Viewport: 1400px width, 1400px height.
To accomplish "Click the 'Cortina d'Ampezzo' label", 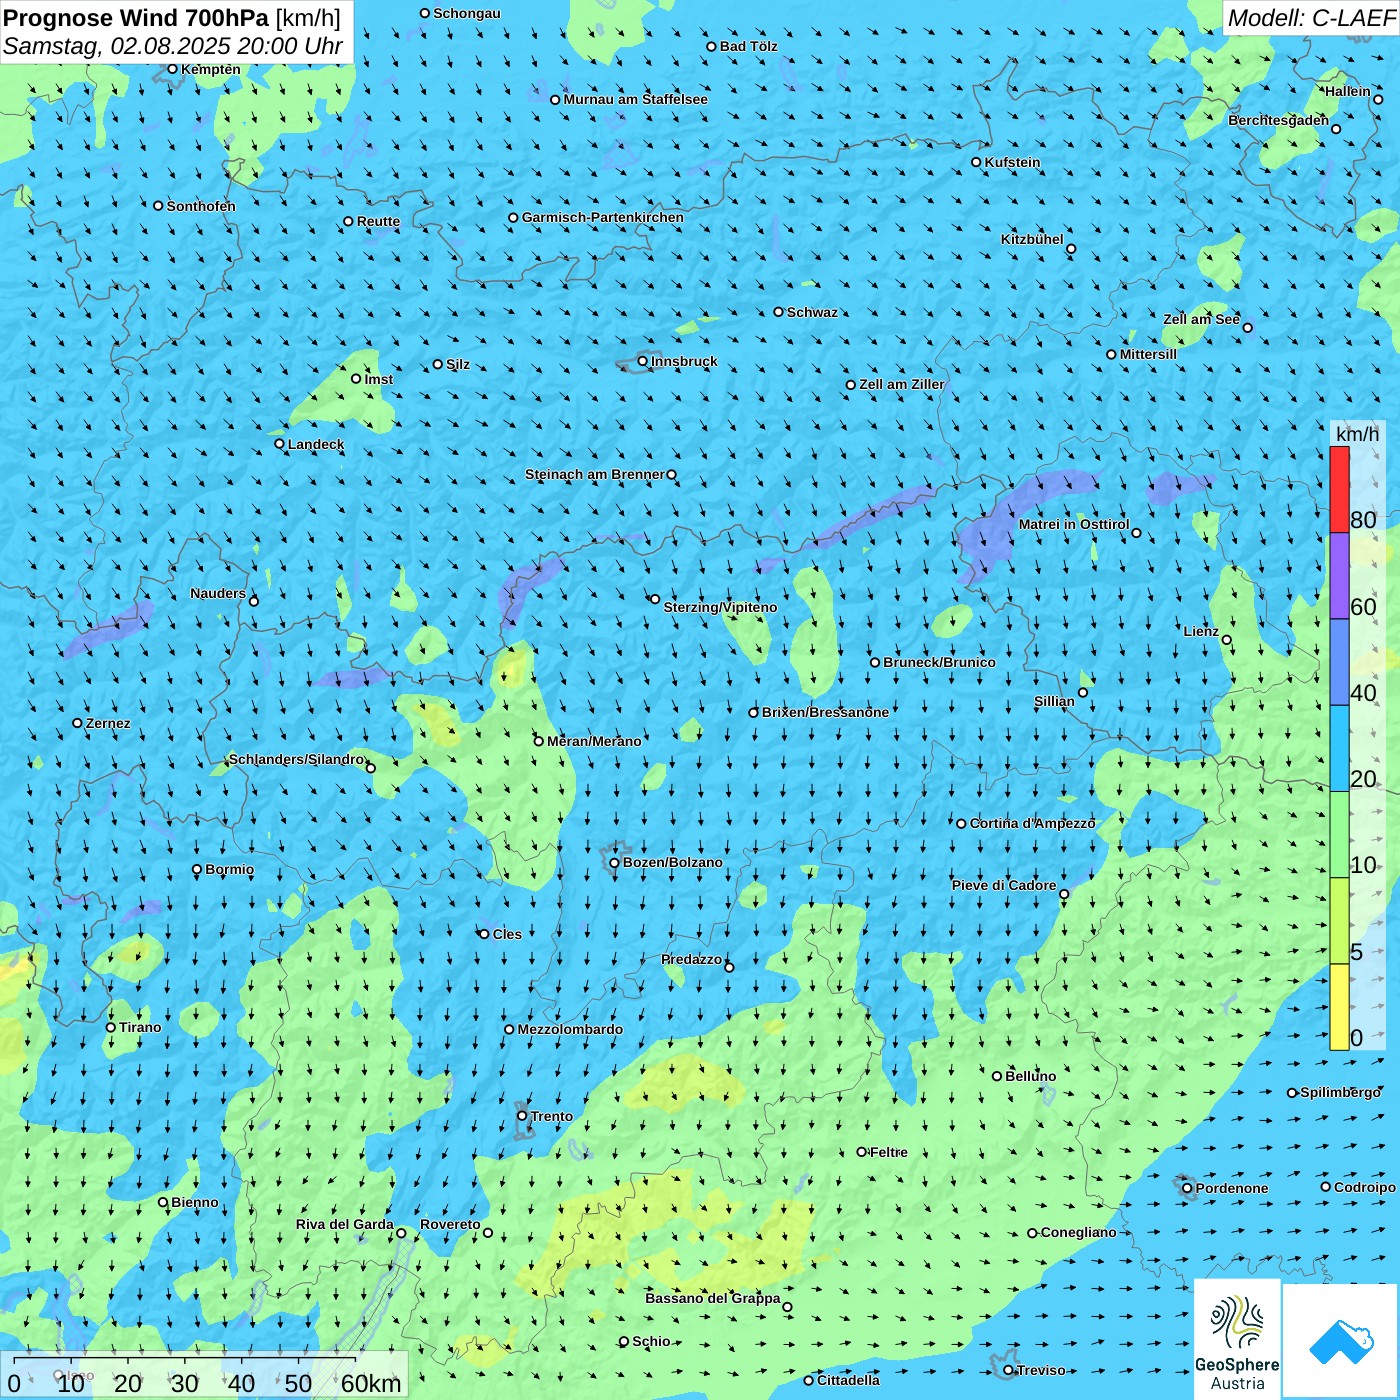I will 1033,823.
